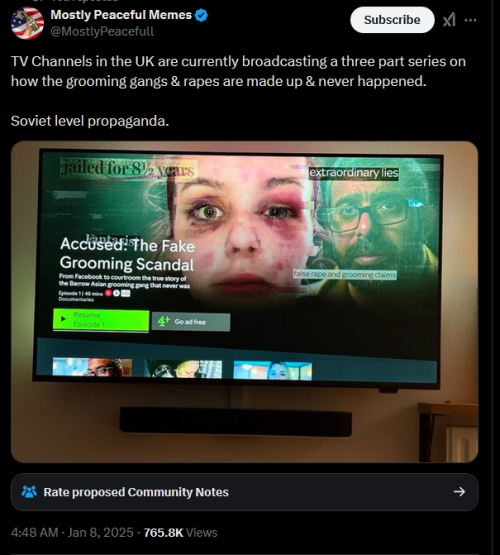Image resolution: width=500 pixels, height=555 pixels.
Task: Click the middle episode thumbnail on TV
Action: coord(183,369)
